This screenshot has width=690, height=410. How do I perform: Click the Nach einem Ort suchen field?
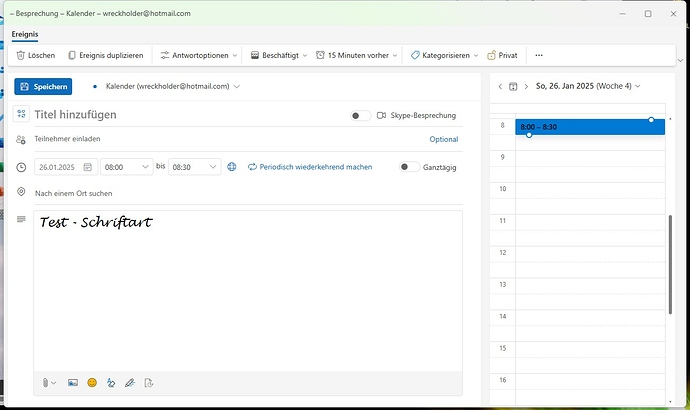pyautogui.click(x=248, y=194)
